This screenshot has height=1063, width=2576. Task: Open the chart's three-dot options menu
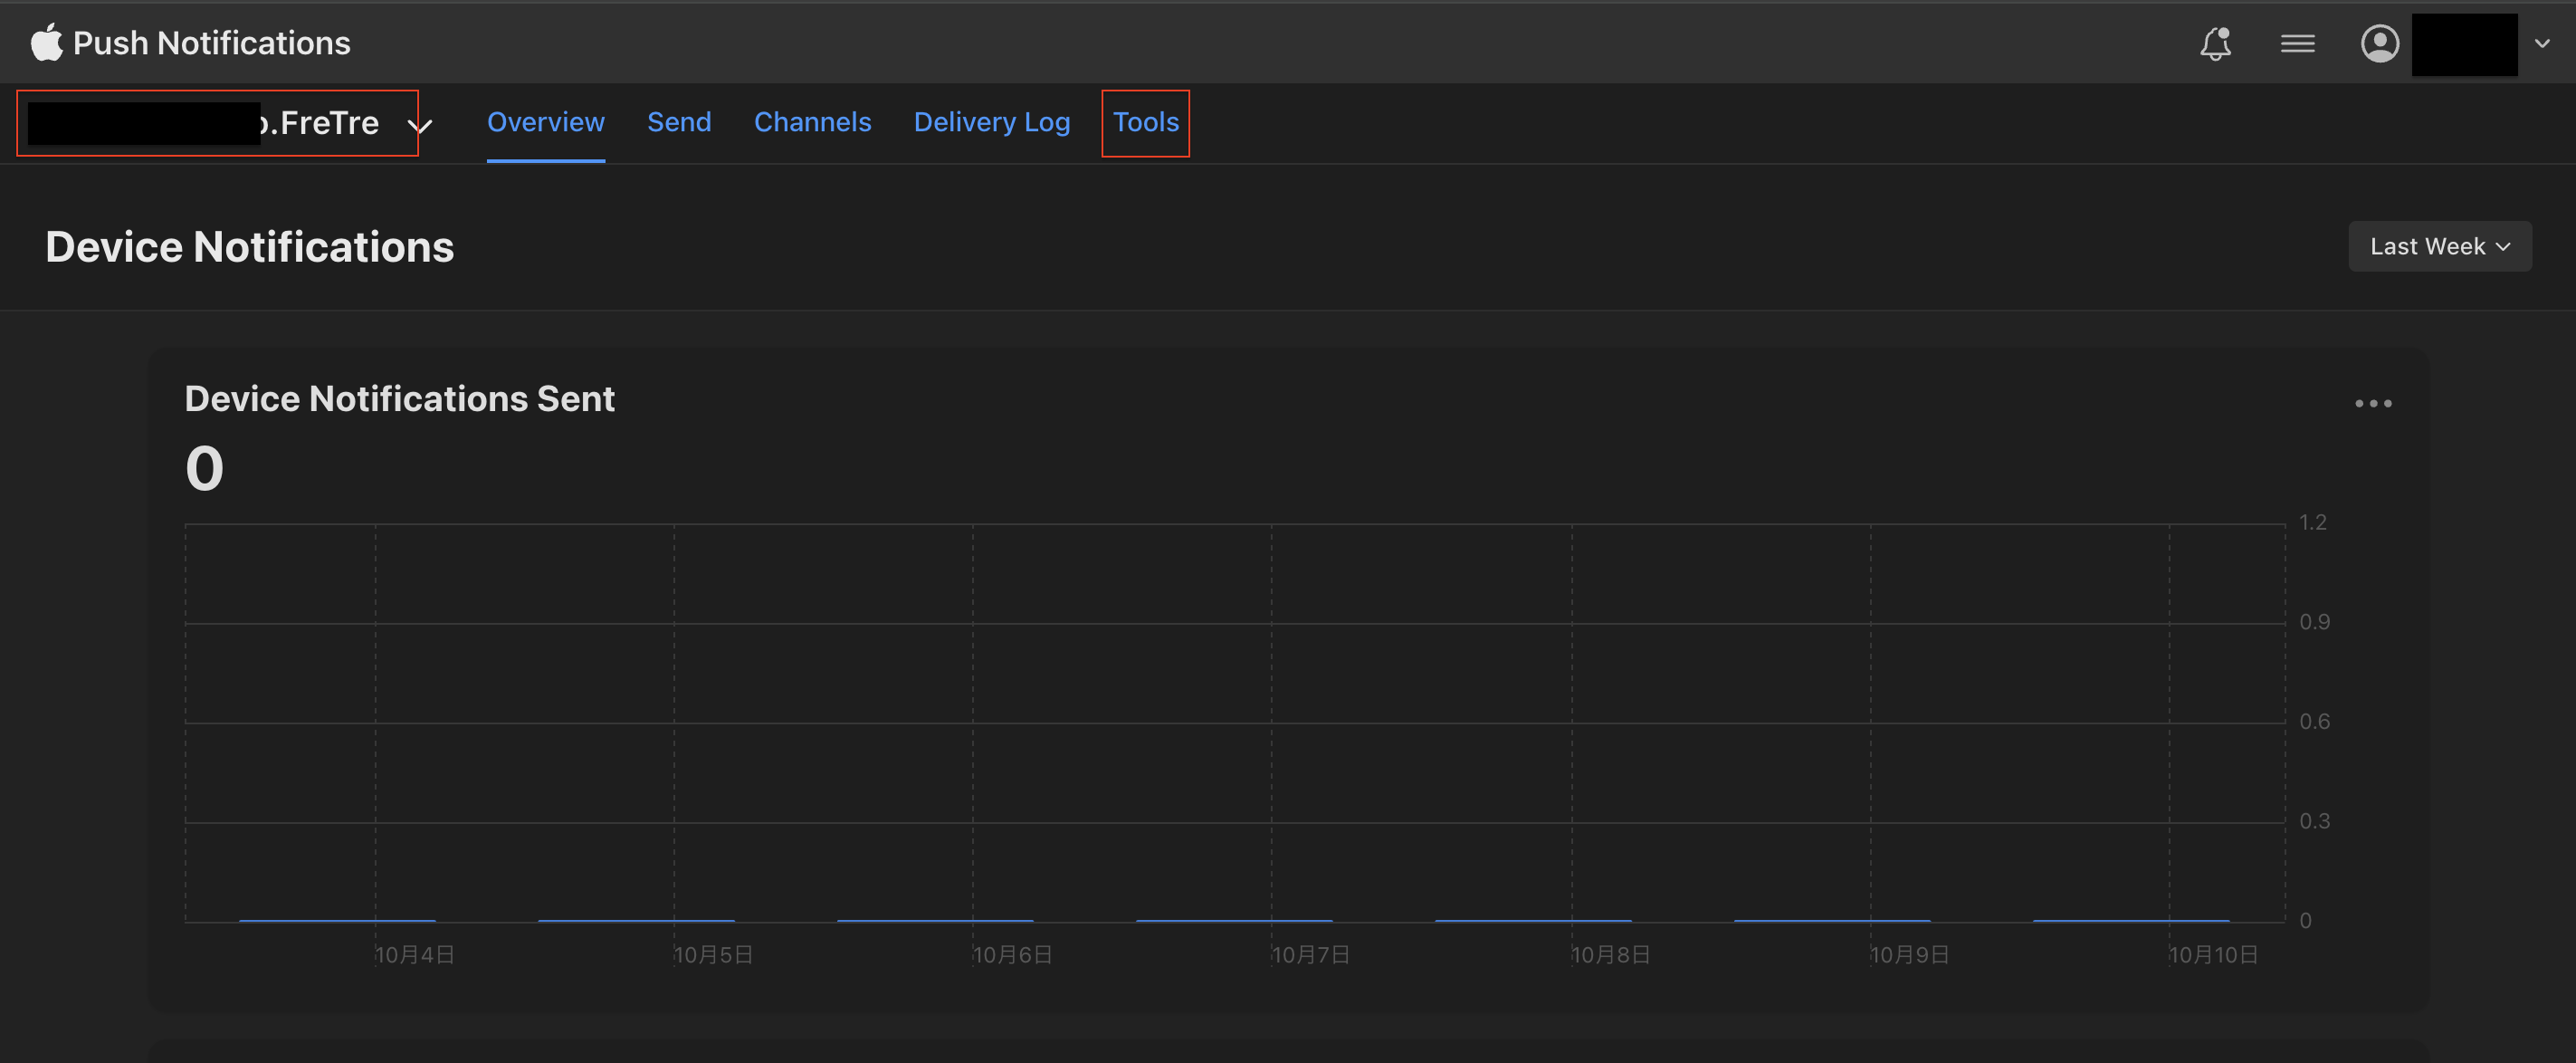(x=2372, y=403)
